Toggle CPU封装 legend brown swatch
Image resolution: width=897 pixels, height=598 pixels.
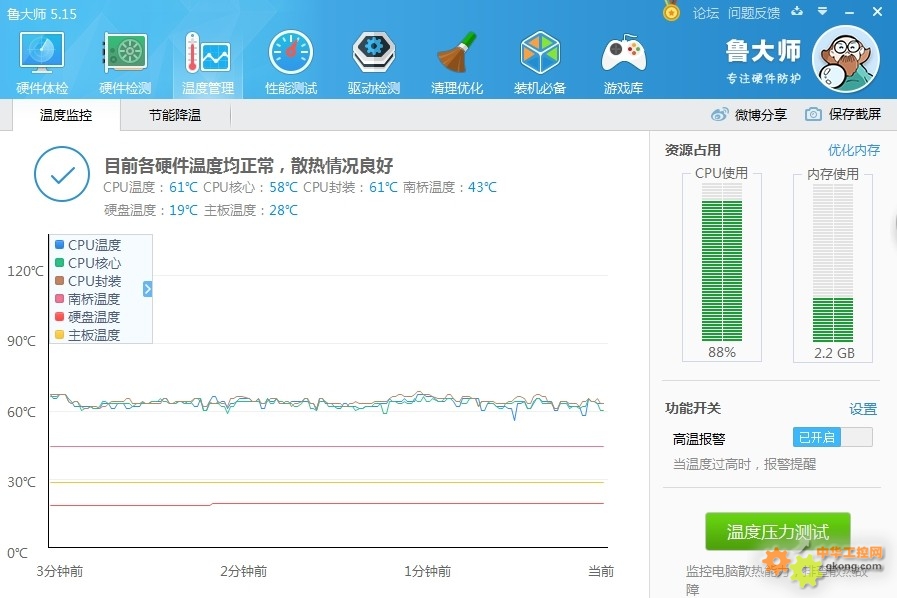[59, 280]
